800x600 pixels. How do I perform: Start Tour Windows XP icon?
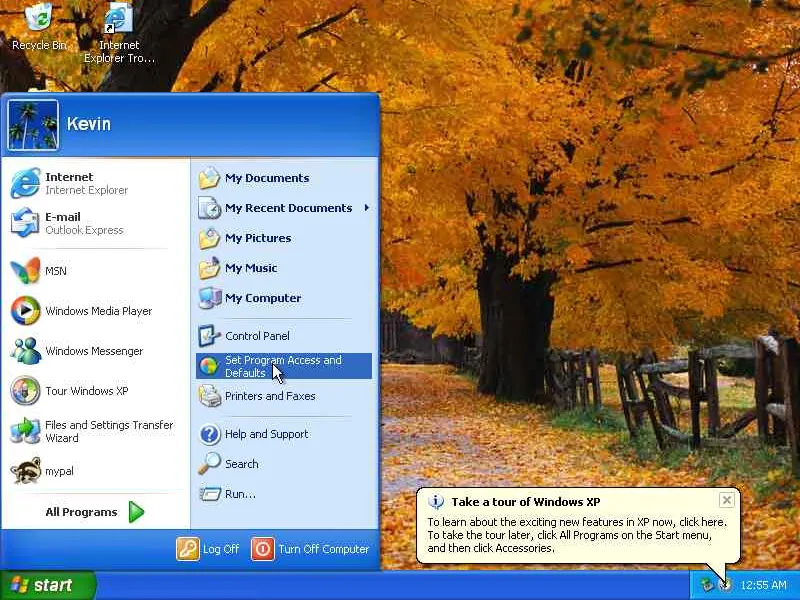point(25,390)
